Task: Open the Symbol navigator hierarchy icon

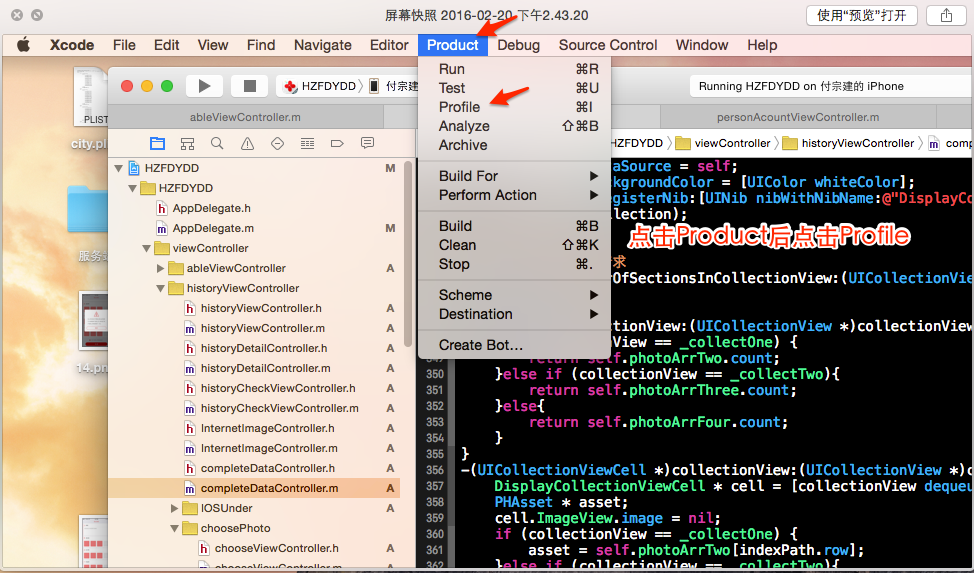Action: 187,144
